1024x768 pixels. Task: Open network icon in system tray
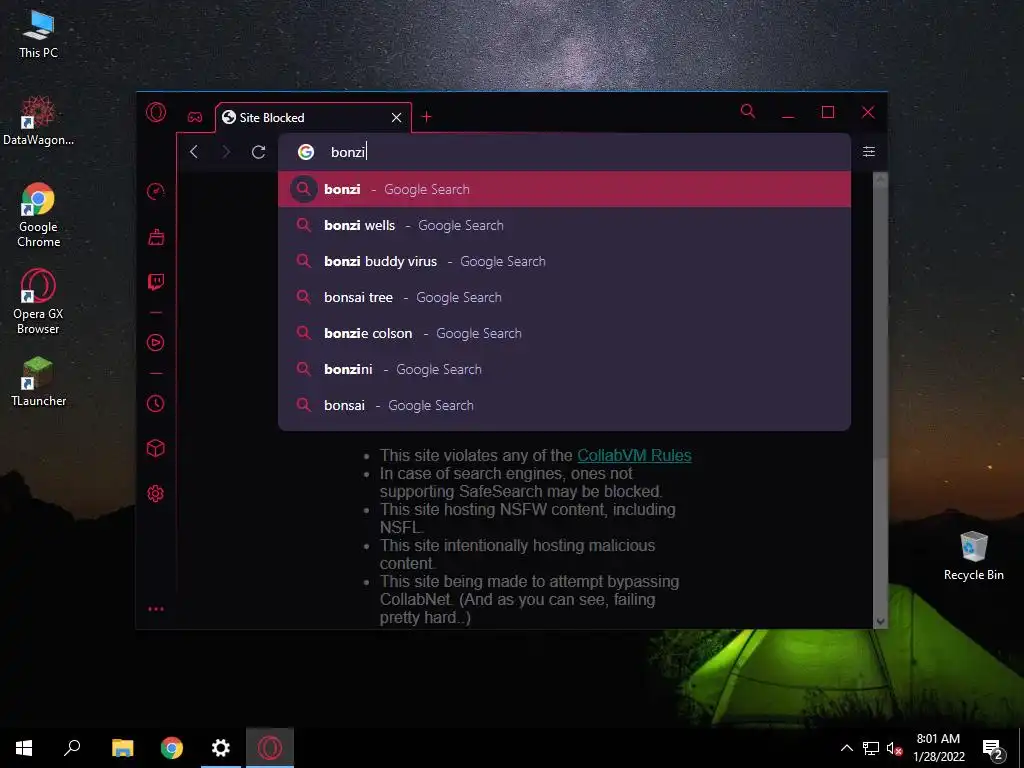click(871, 748)
